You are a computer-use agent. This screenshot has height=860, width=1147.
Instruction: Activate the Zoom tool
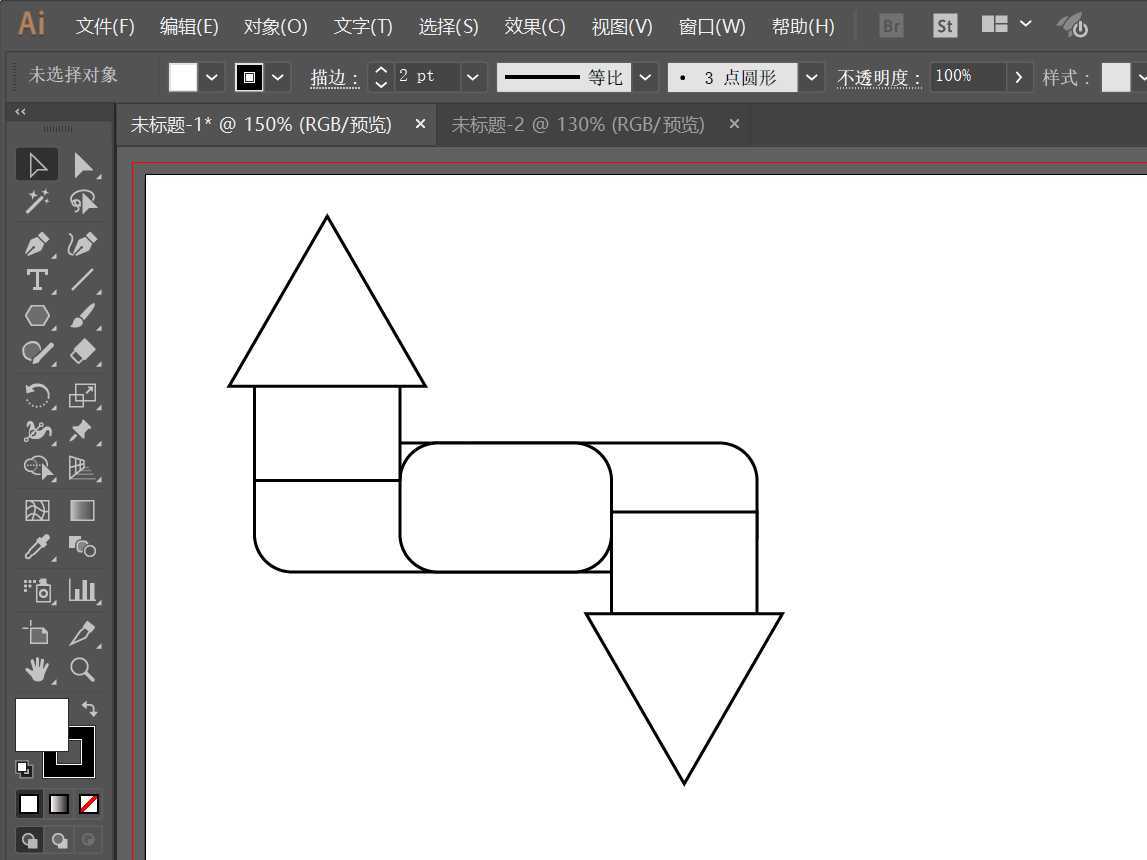[x=84, y=670]
